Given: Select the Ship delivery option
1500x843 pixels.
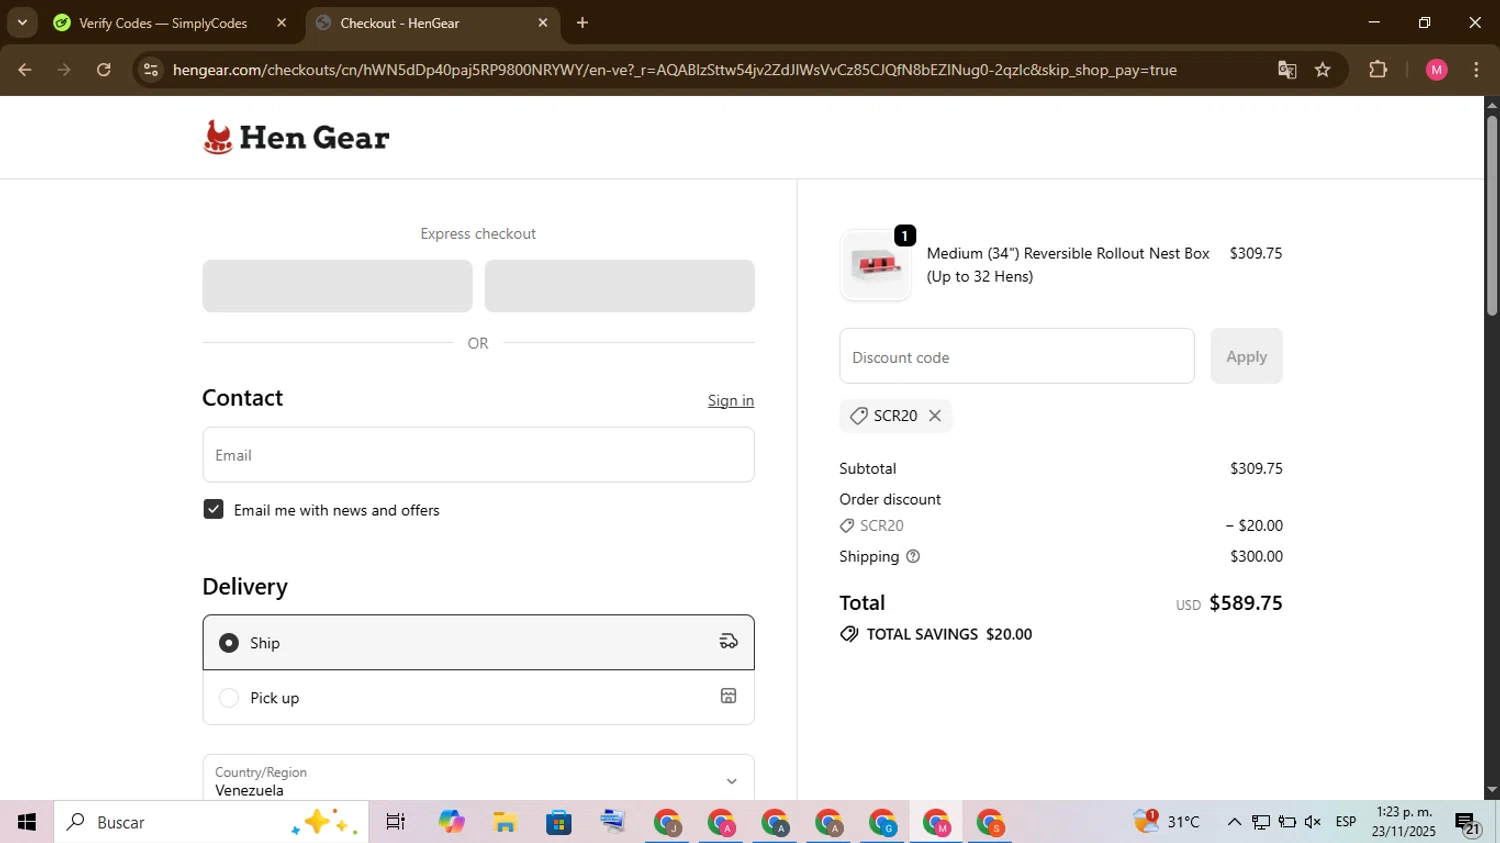Looking at the screenshot, I should tap(478, 643).
